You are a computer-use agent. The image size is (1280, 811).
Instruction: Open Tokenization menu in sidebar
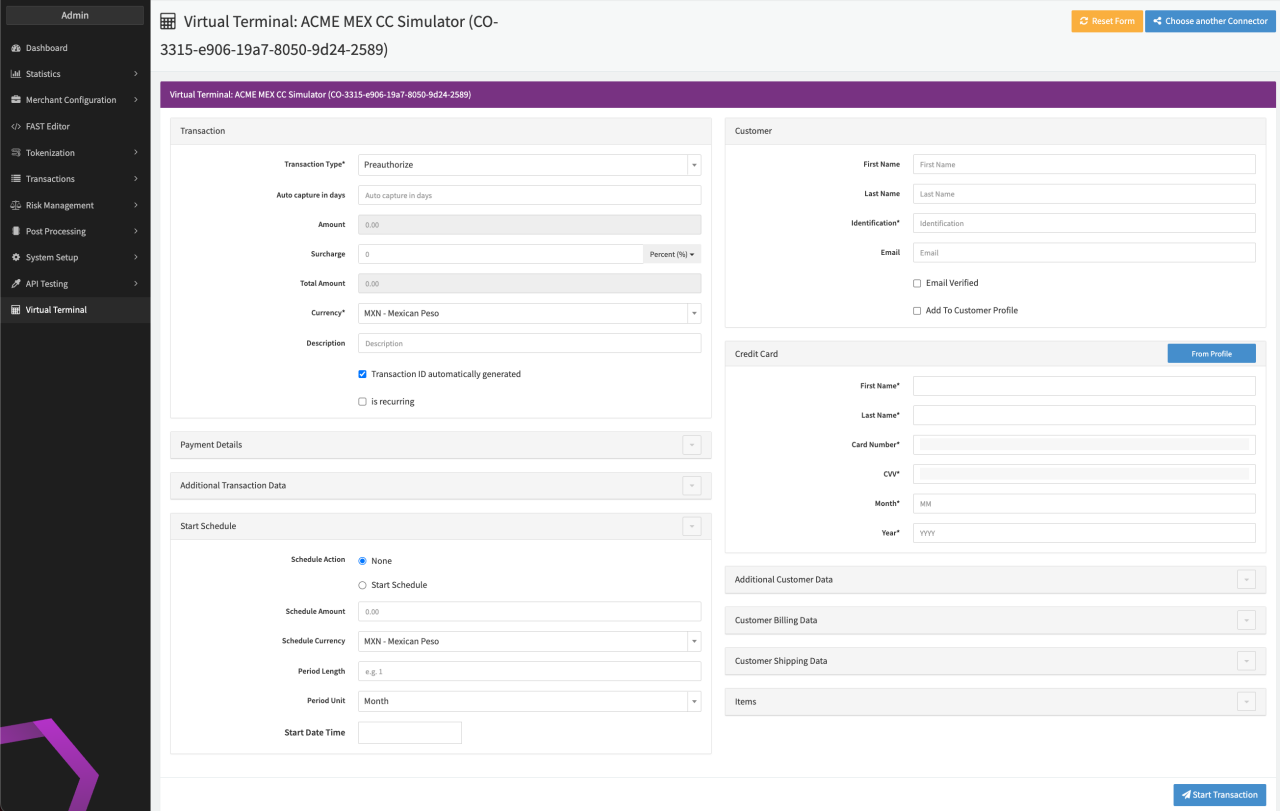click(50, 153)
